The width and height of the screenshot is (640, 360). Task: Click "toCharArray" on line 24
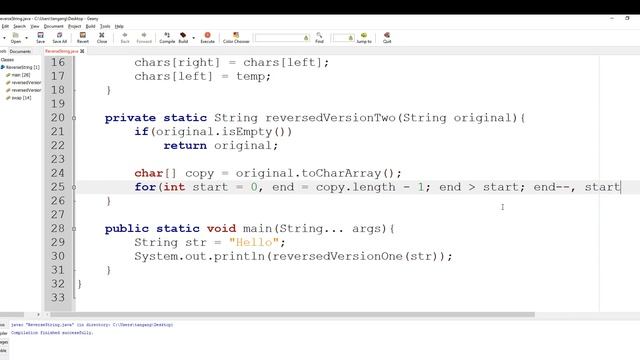tap(341, 173)
